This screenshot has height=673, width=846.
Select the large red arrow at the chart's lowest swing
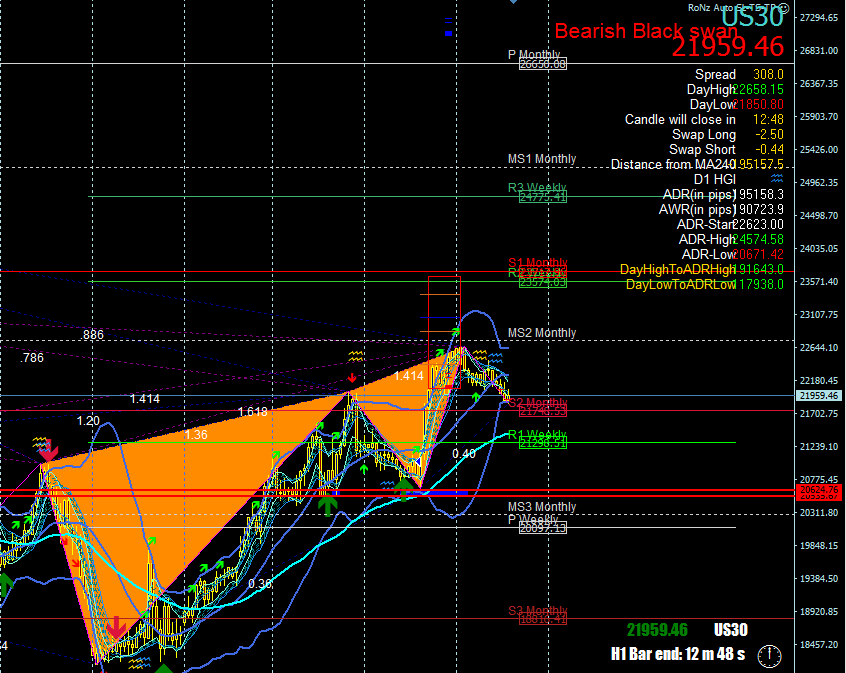click(x=115, y=627)
